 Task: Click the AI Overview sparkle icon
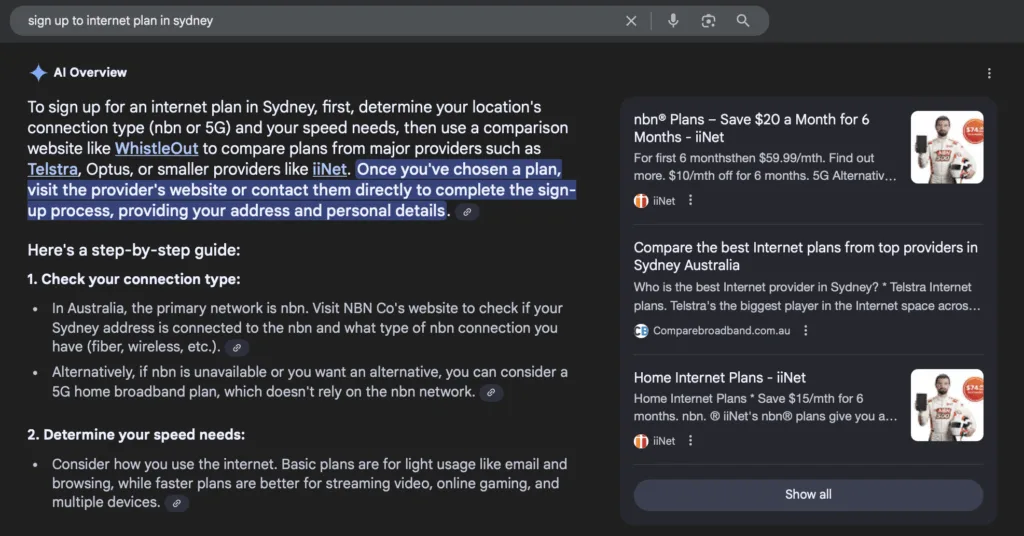(x=38, y=72)
